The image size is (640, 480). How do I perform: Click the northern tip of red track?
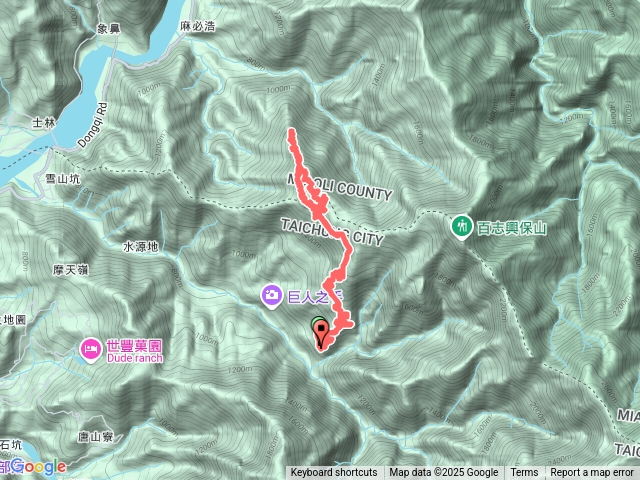click(291, 131)
